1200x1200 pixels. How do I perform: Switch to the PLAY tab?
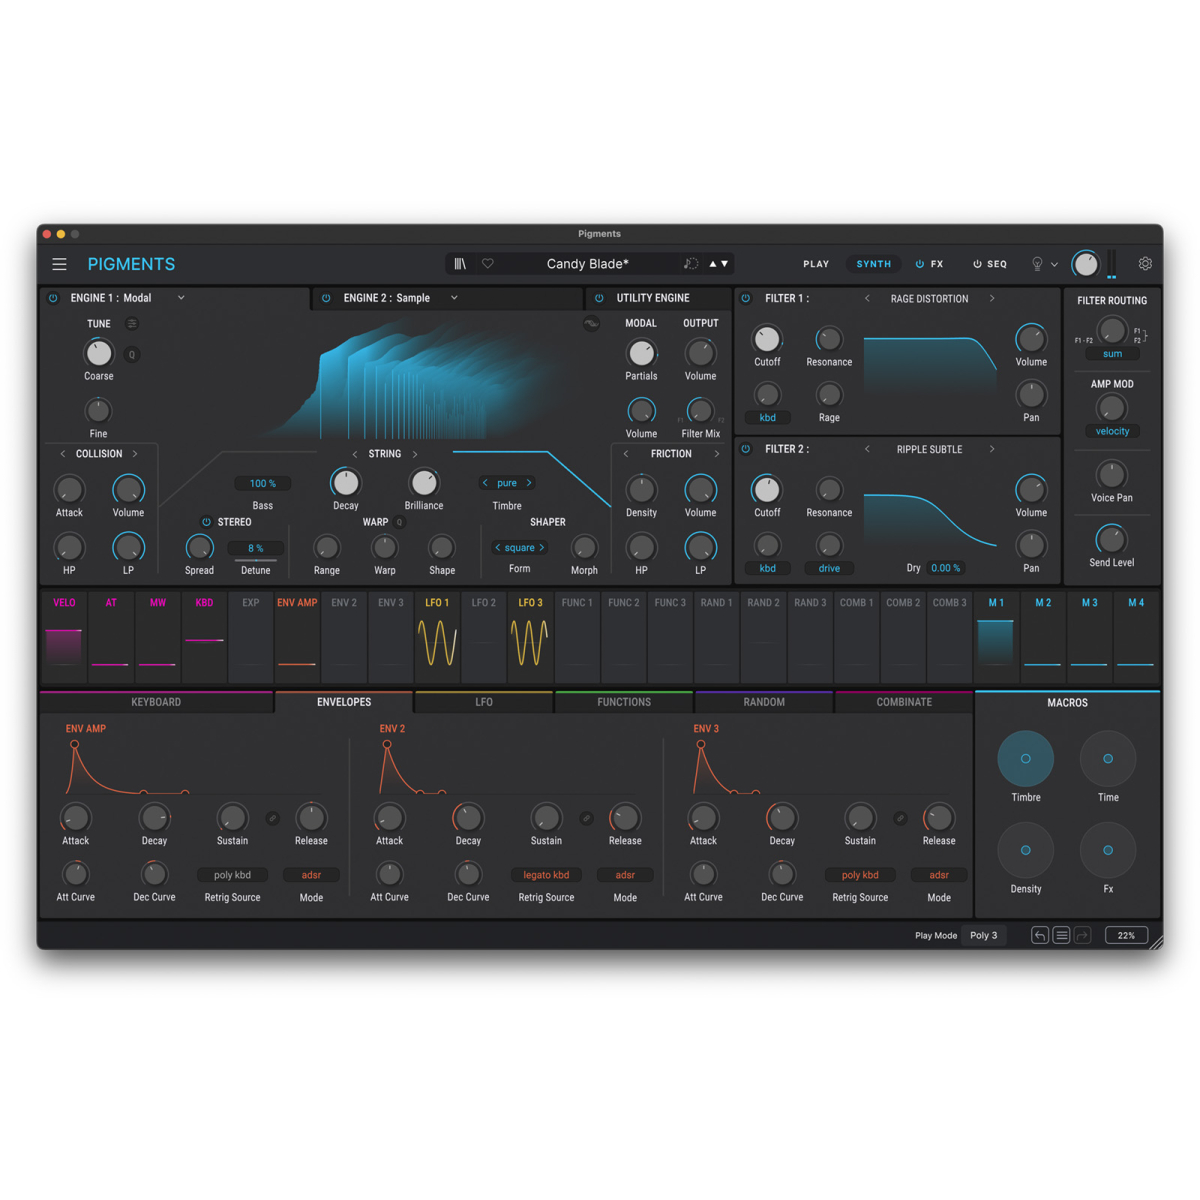(816, 263)
